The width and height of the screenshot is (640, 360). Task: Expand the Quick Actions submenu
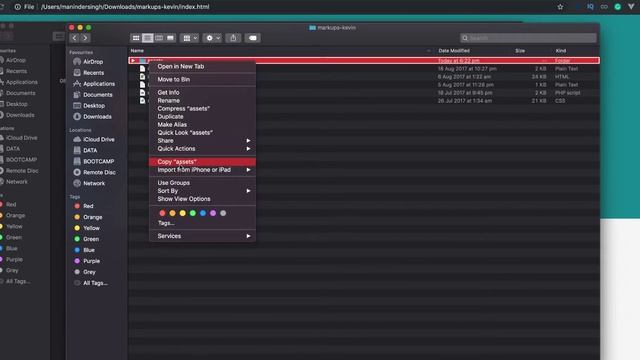pos(202,149)
